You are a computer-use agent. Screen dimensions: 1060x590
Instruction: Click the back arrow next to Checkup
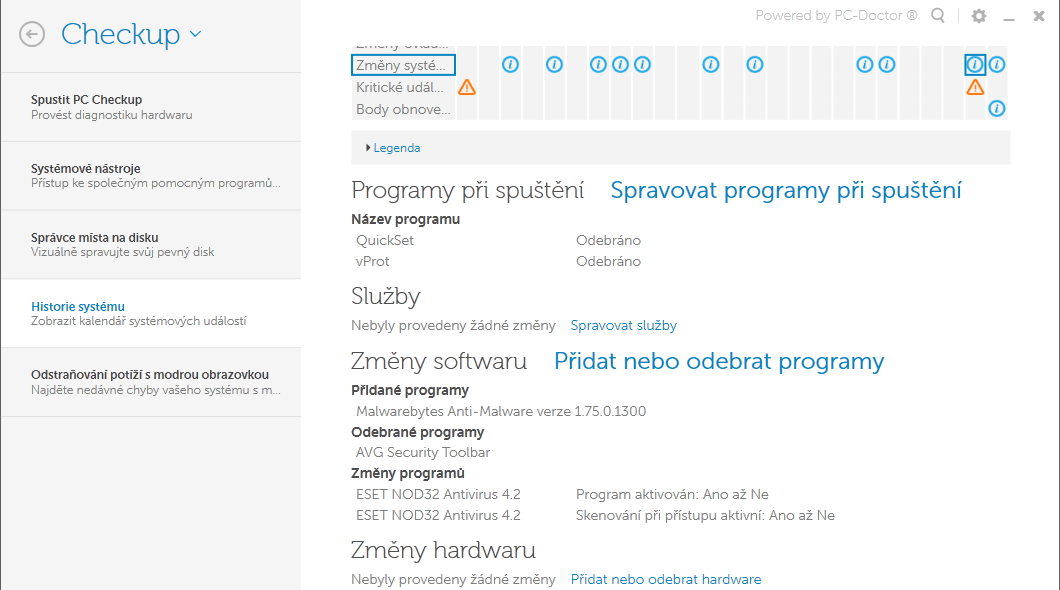[x=32, y=34]
